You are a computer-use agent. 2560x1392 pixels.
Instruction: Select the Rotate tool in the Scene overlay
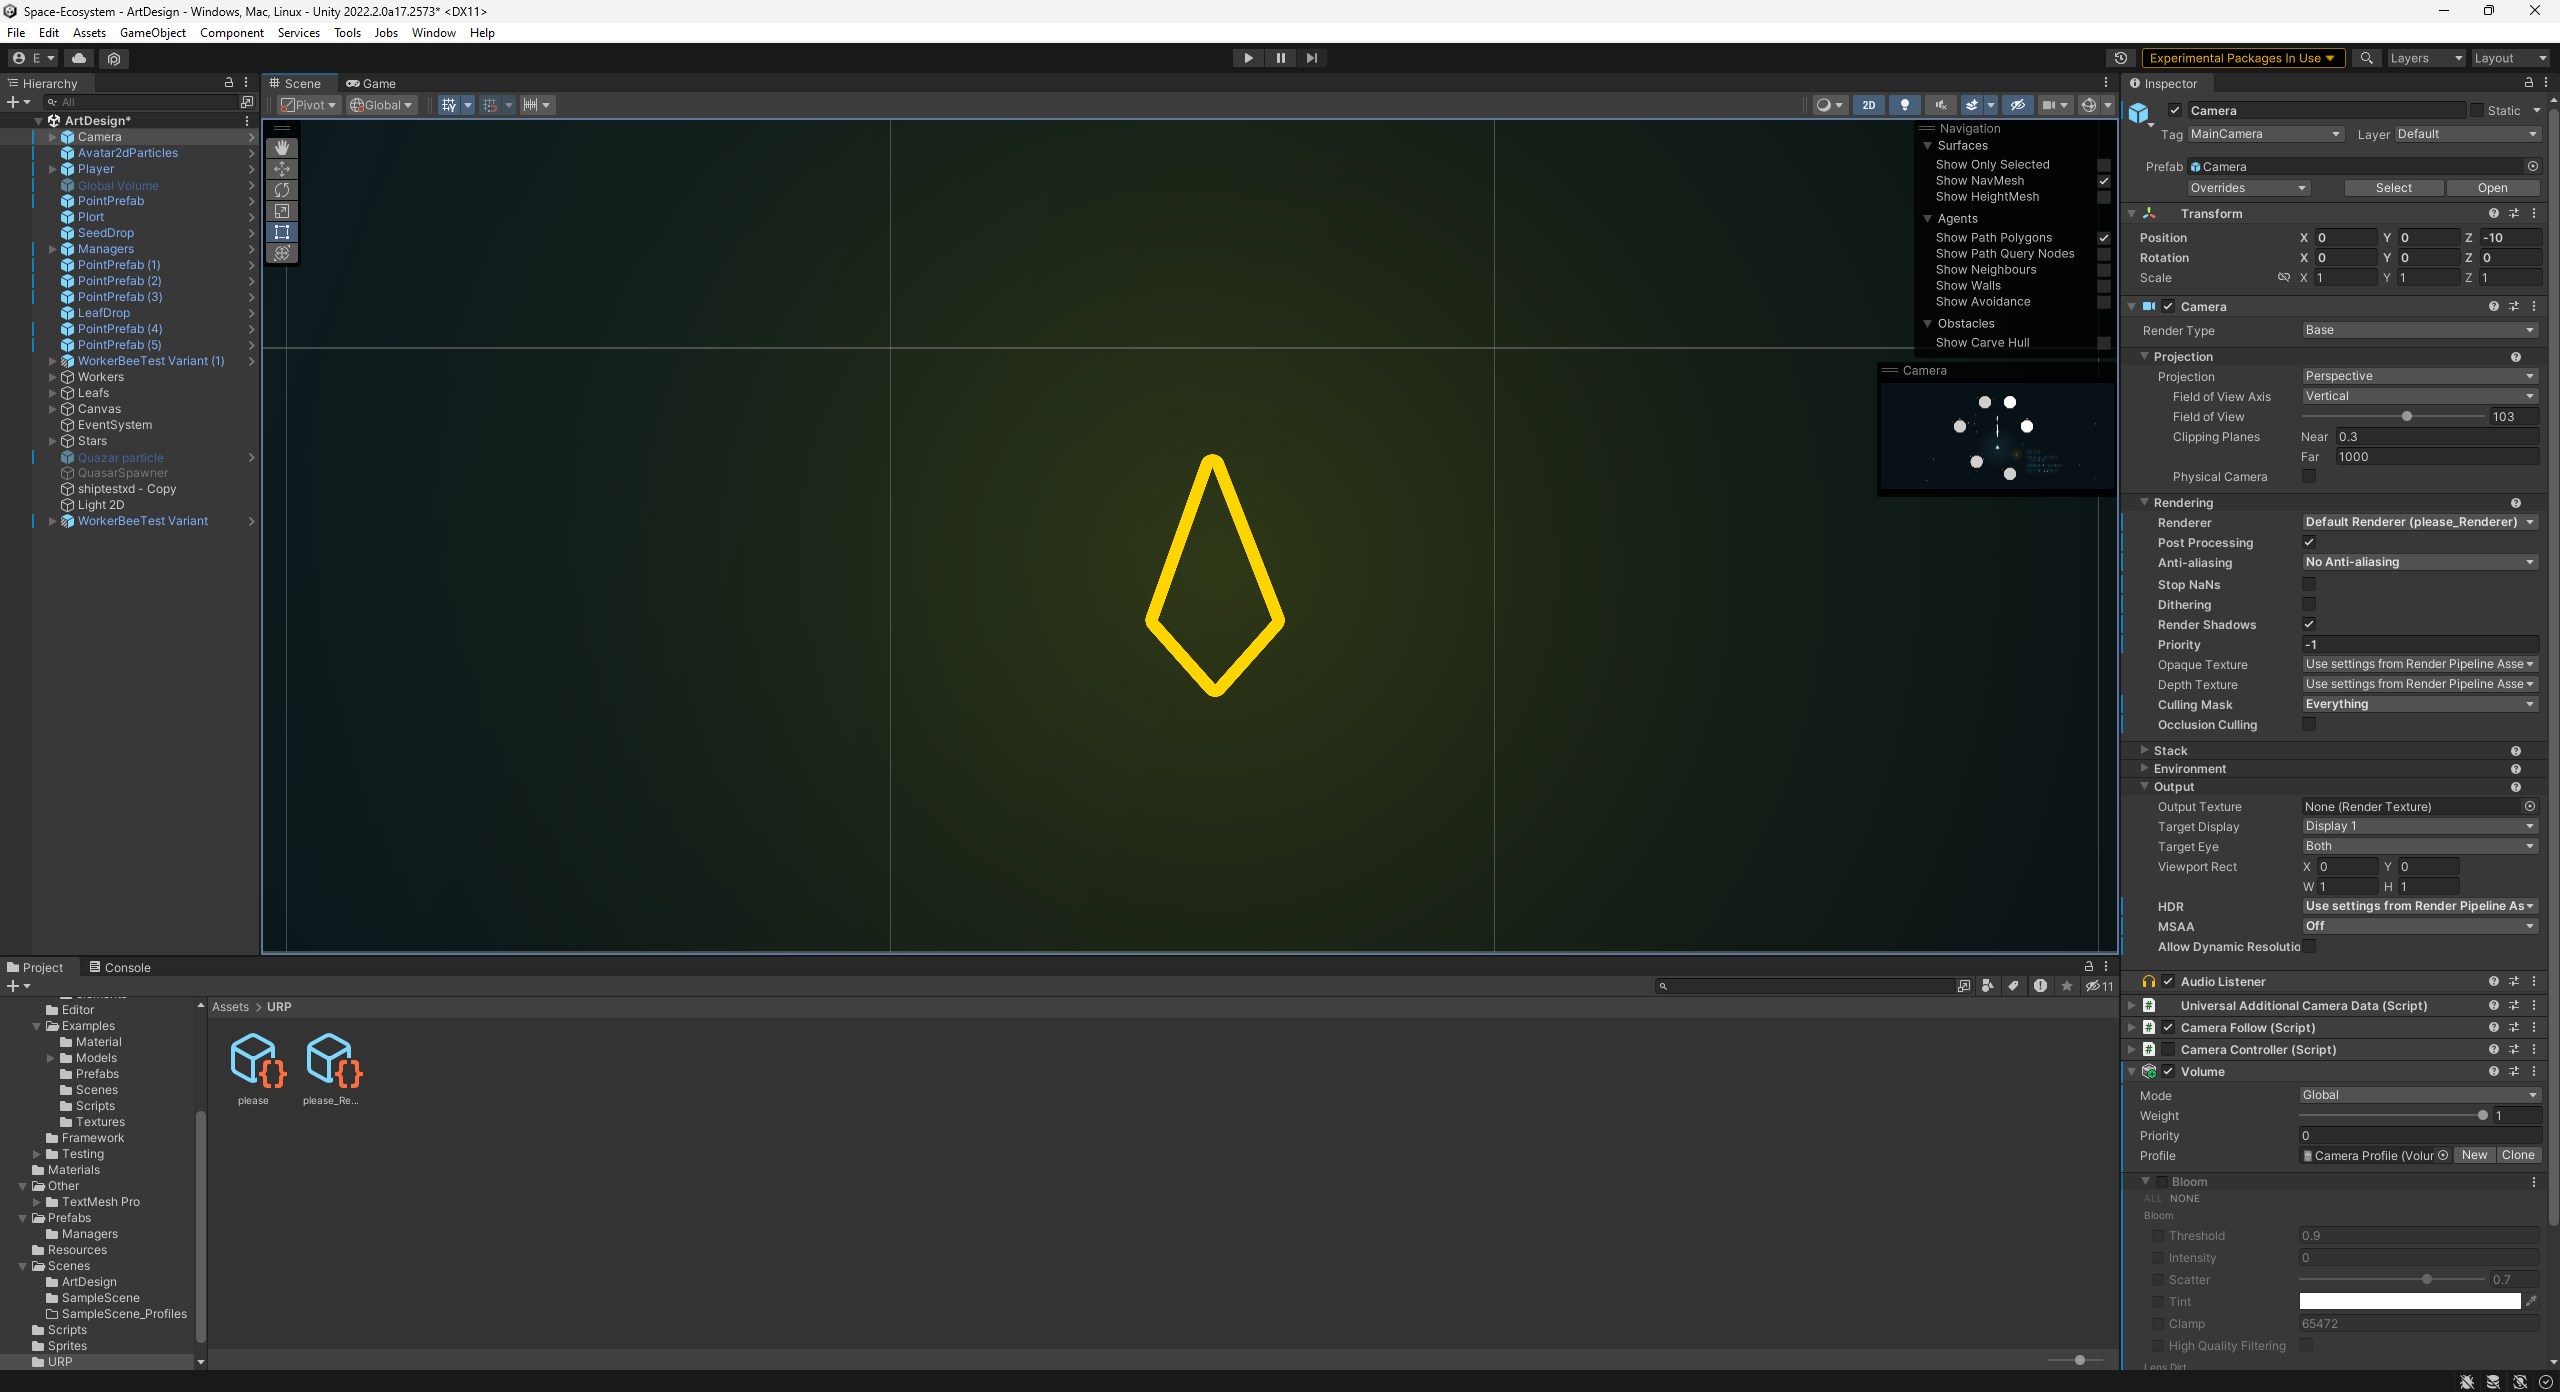pos(282,189)
